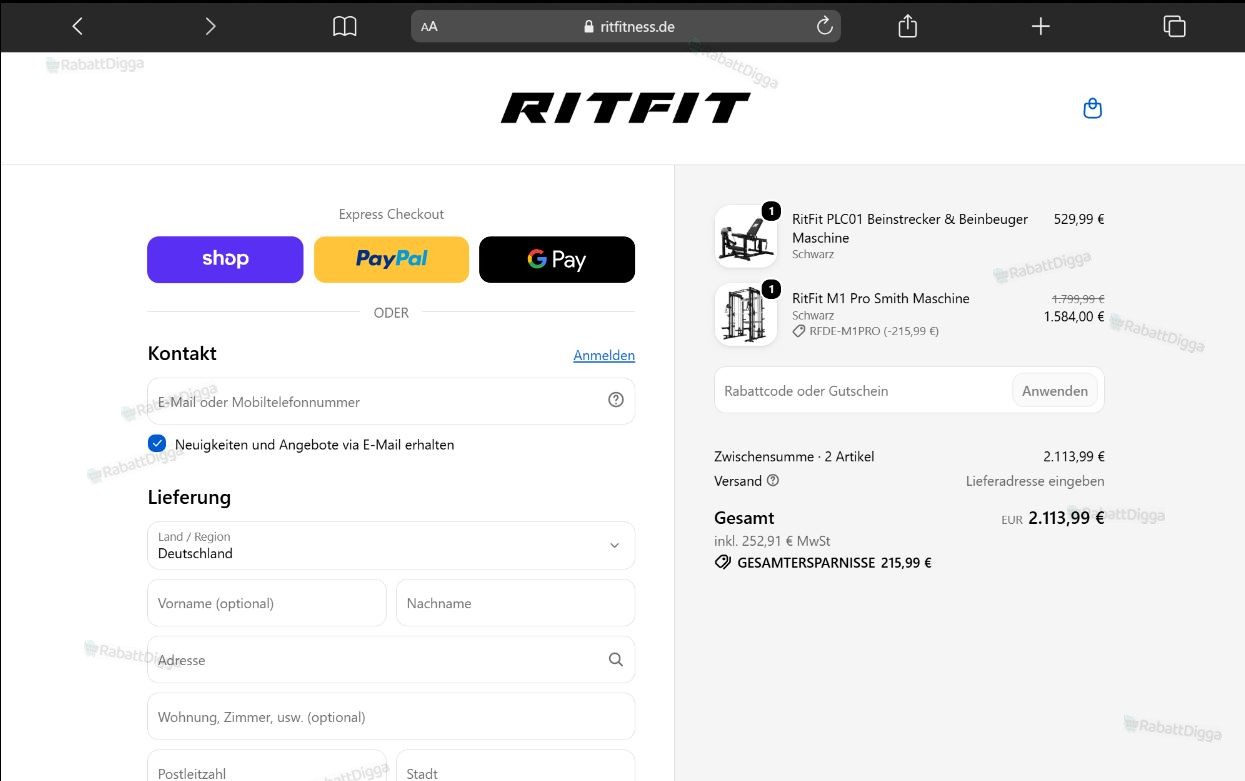
Task: Click the 1.584,00 € discounted price
Action: coord(1074,317)
